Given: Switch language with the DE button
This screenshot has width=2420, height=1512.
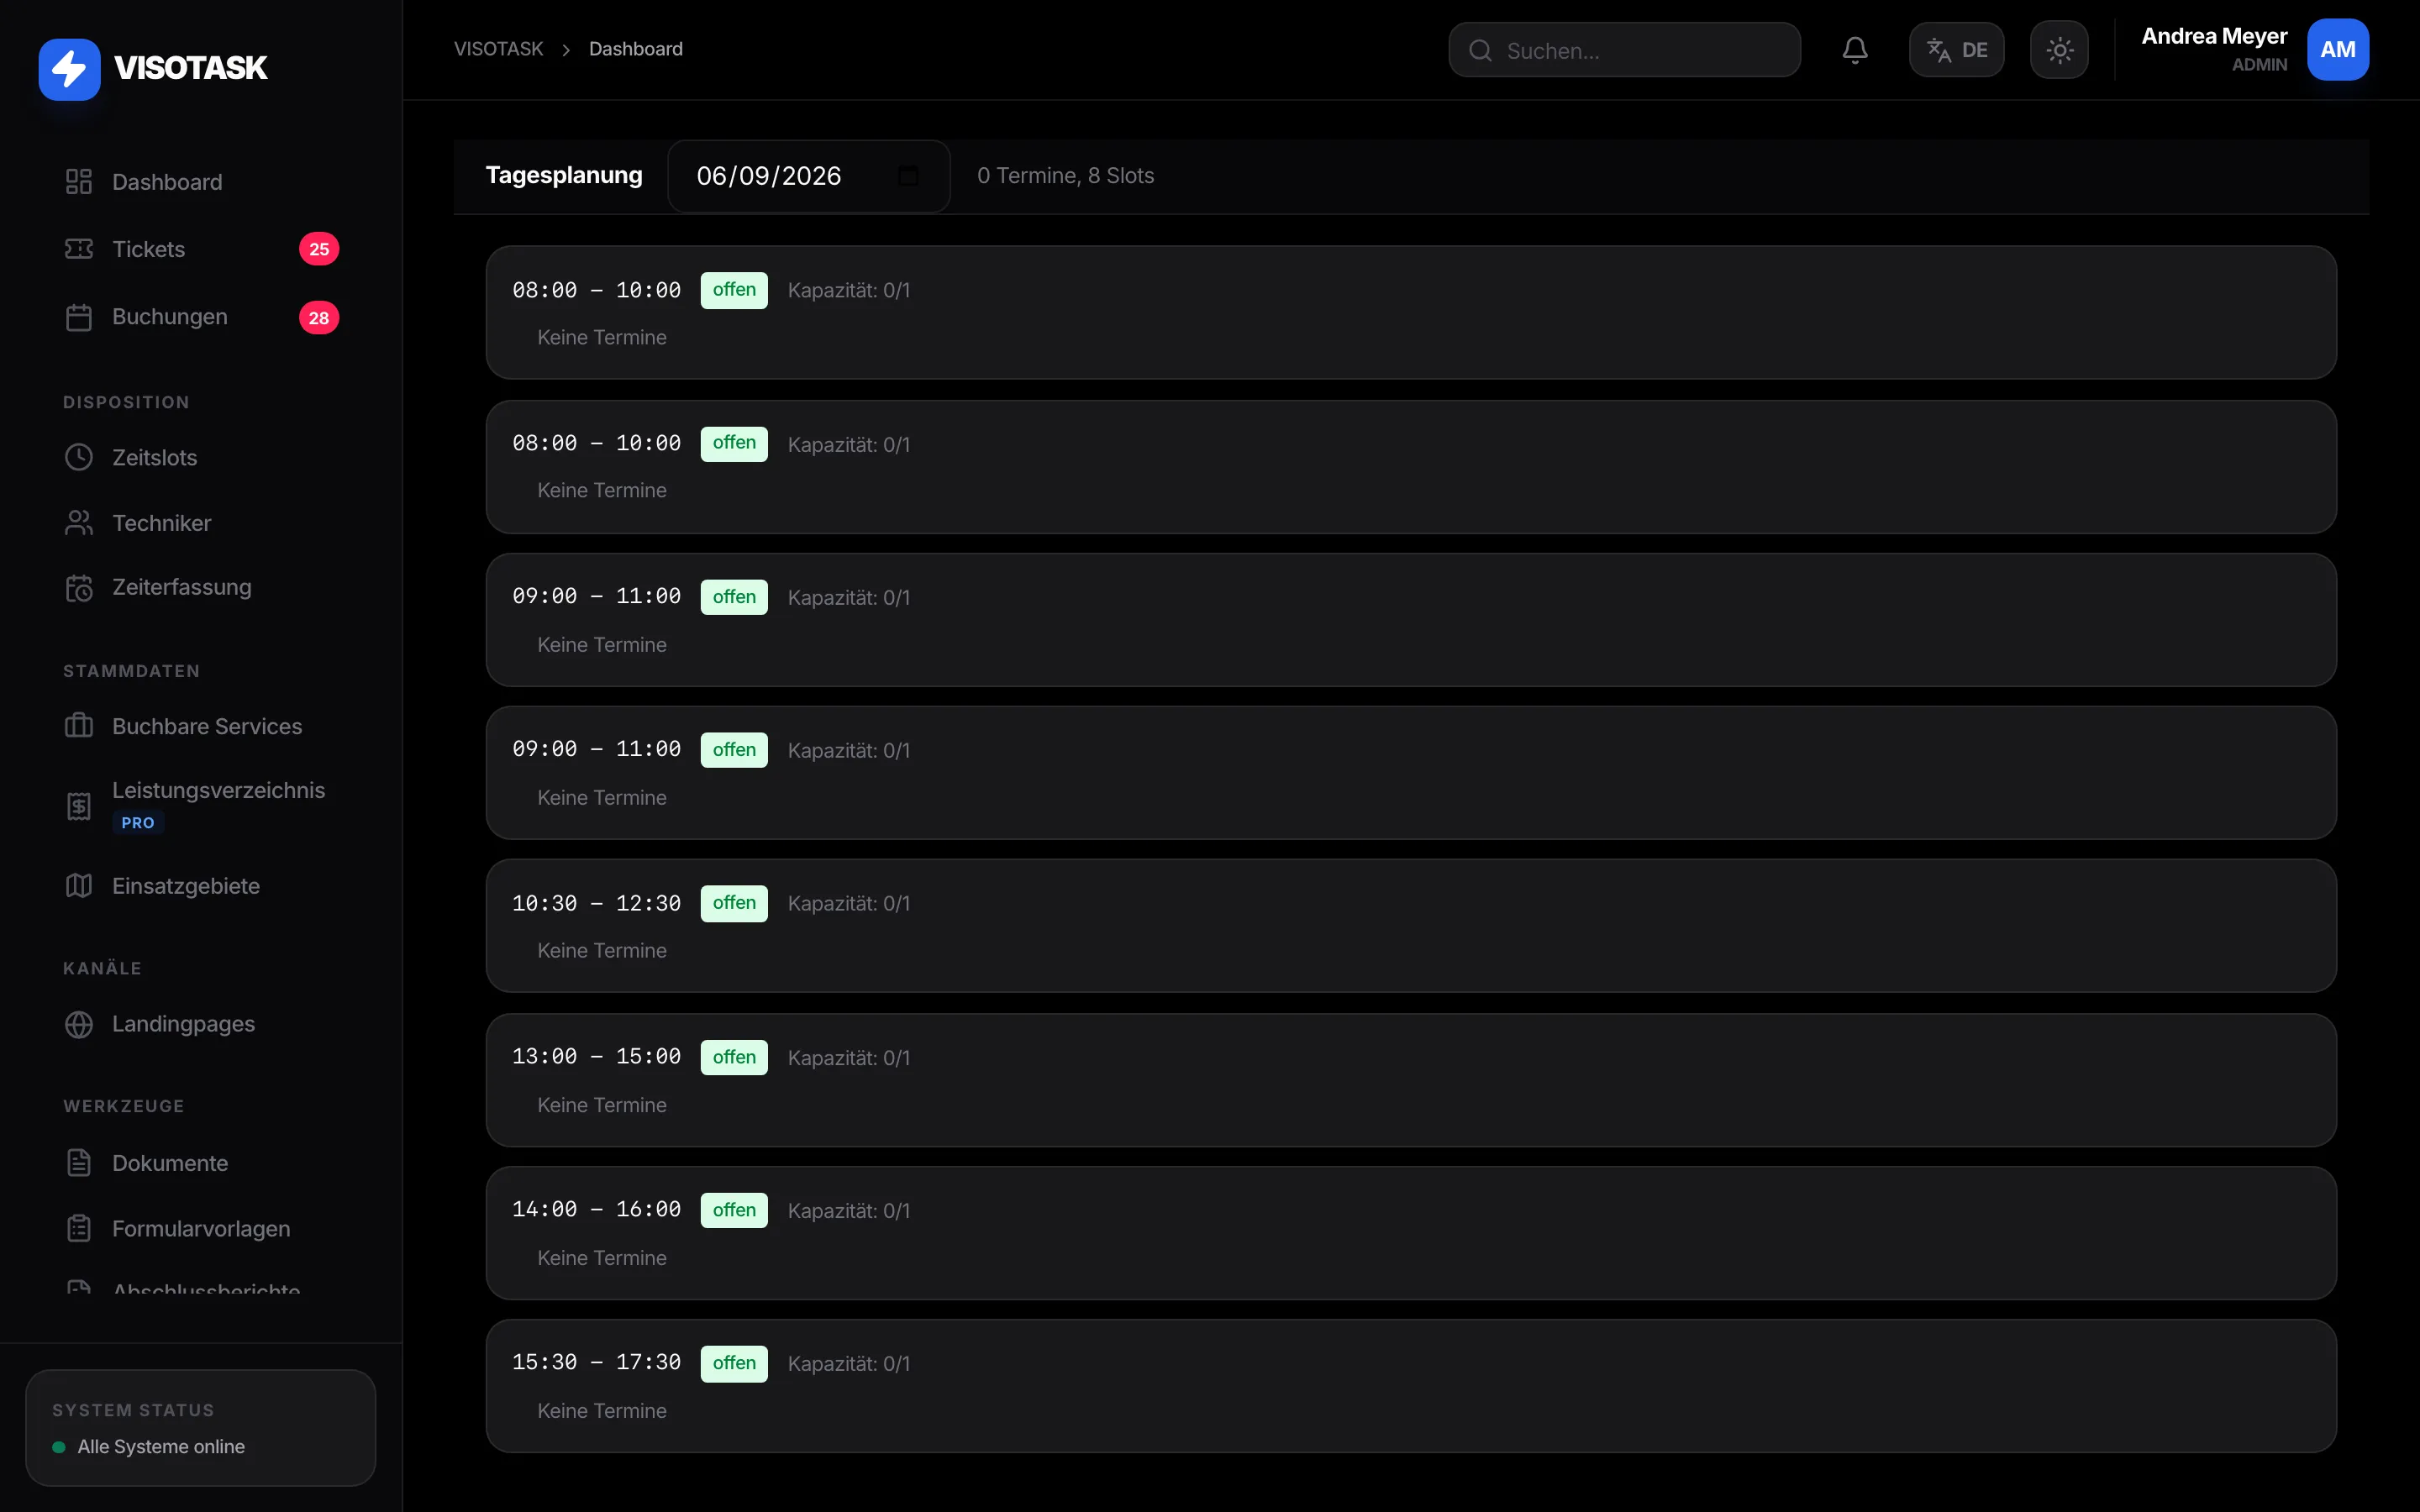Looking at the screenshot, I should tap(1956, 50).
